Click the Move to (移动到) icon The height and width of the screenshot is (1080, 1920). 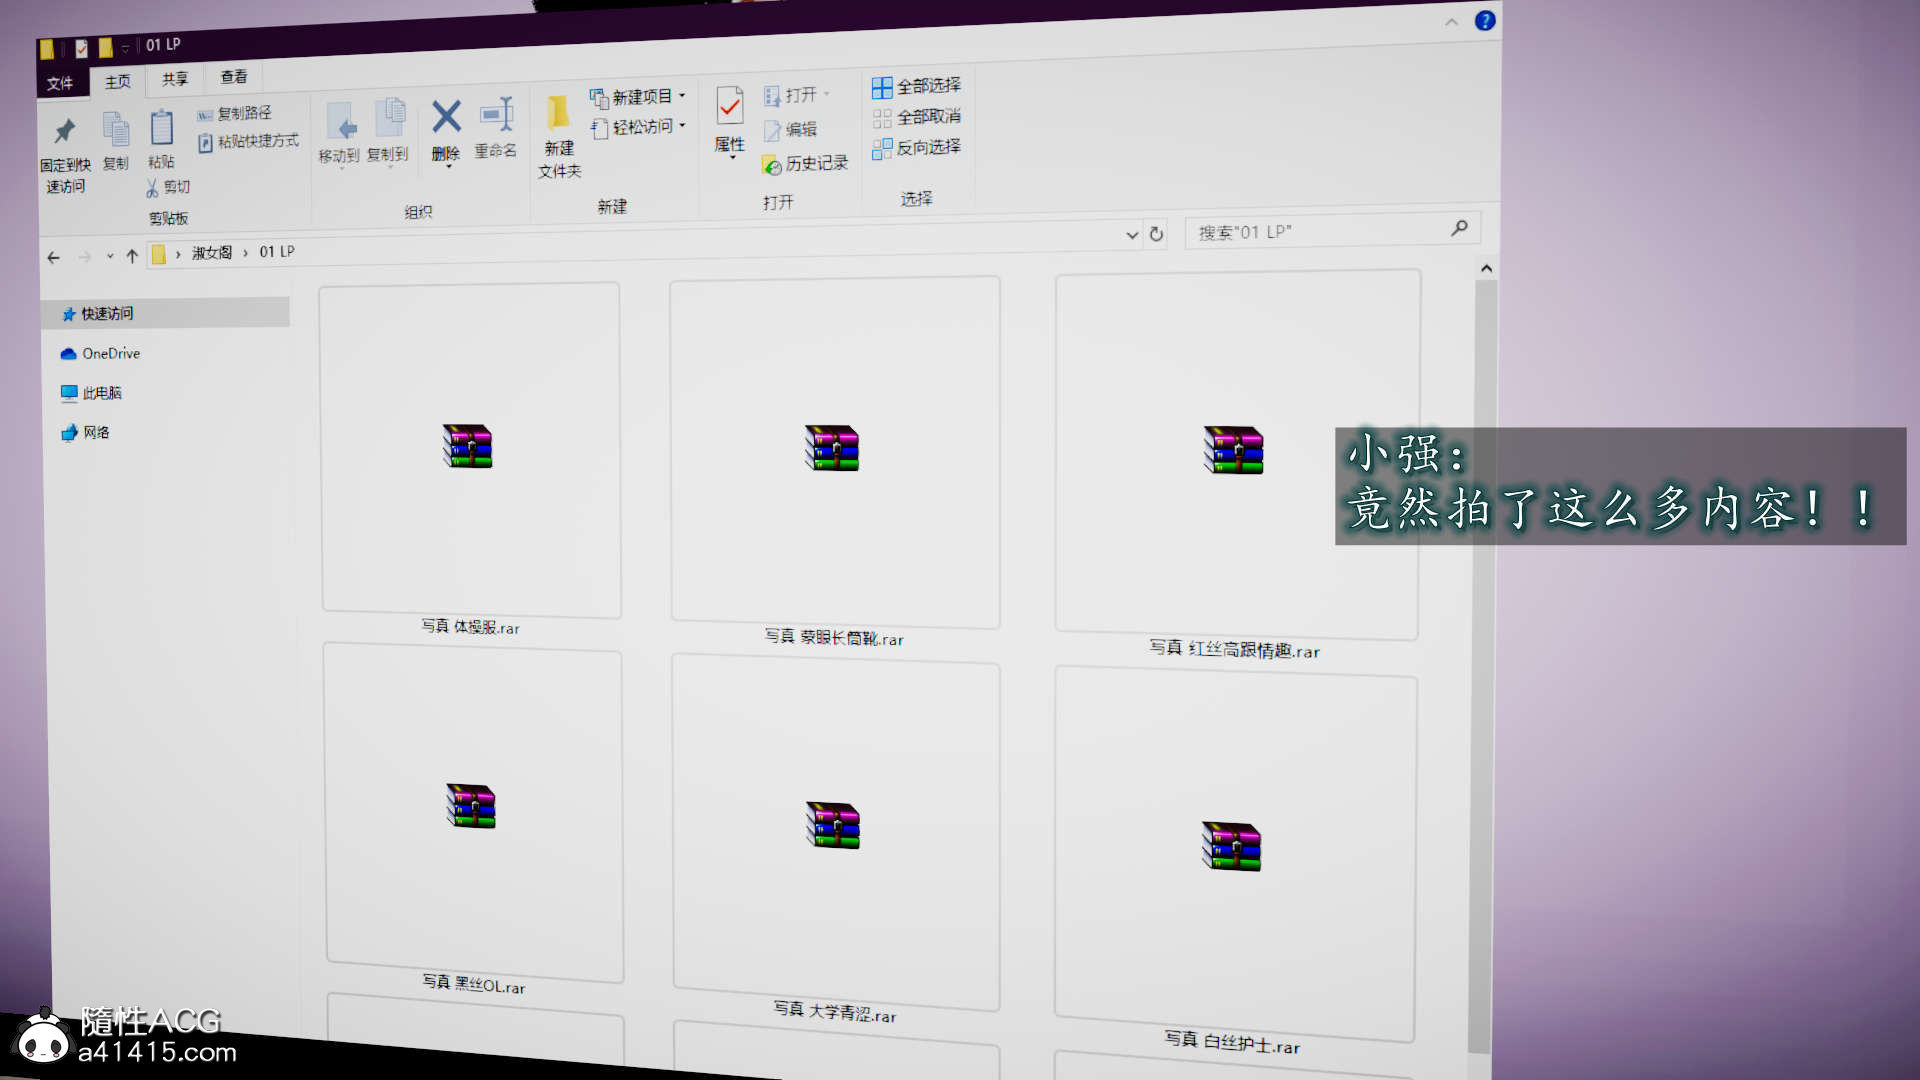pyautogui.click(x=340, y=122)
